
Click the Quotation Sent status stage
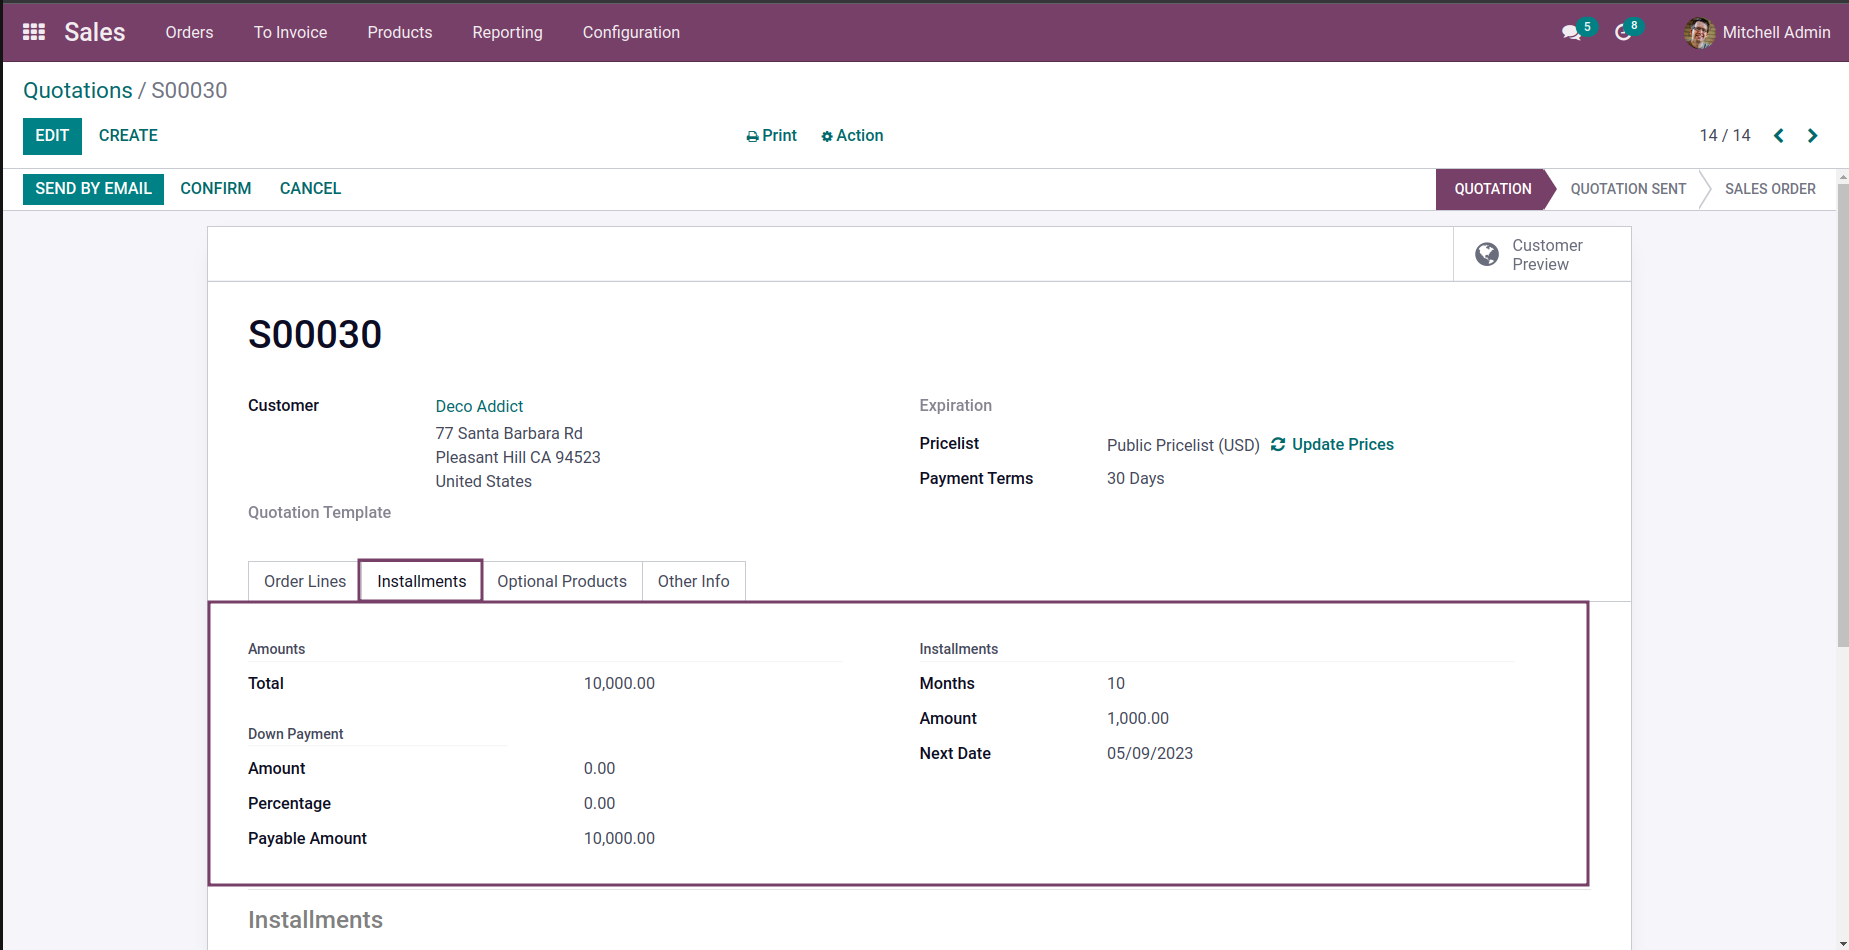click(x=1627, y=189)
